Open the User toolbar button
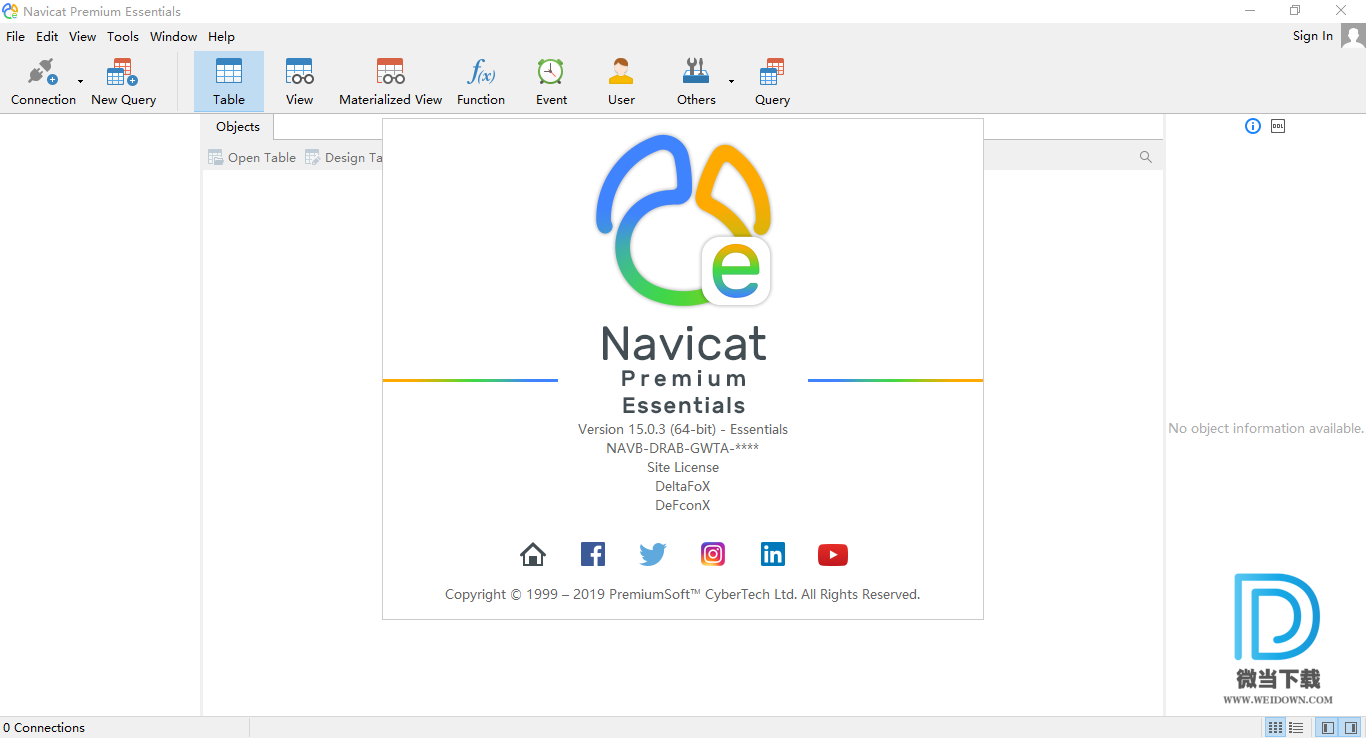This screenshot has width=1366, height=738. [x=621, y=82]
